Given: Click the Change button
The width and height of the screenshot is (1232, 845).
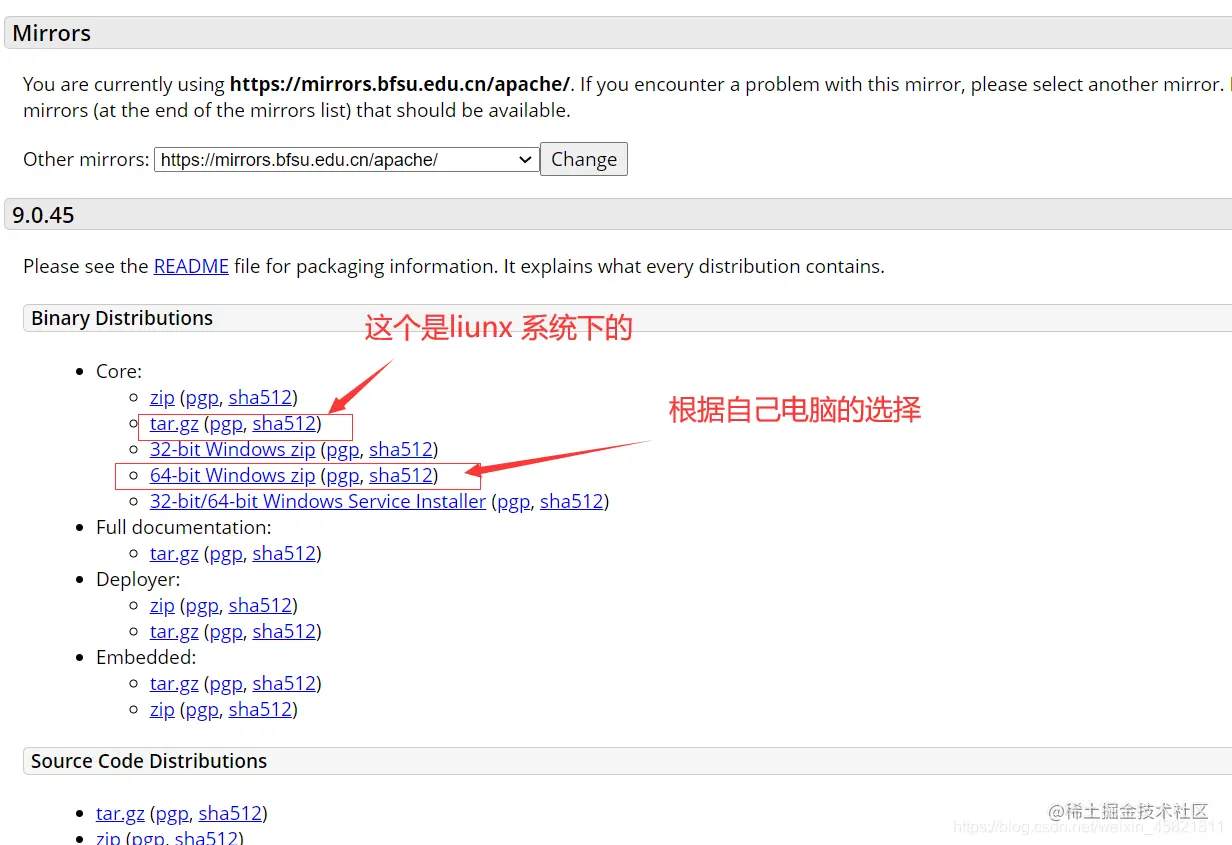Looking at the screenshot, I should pyautogui.click(x=583, y=159).
